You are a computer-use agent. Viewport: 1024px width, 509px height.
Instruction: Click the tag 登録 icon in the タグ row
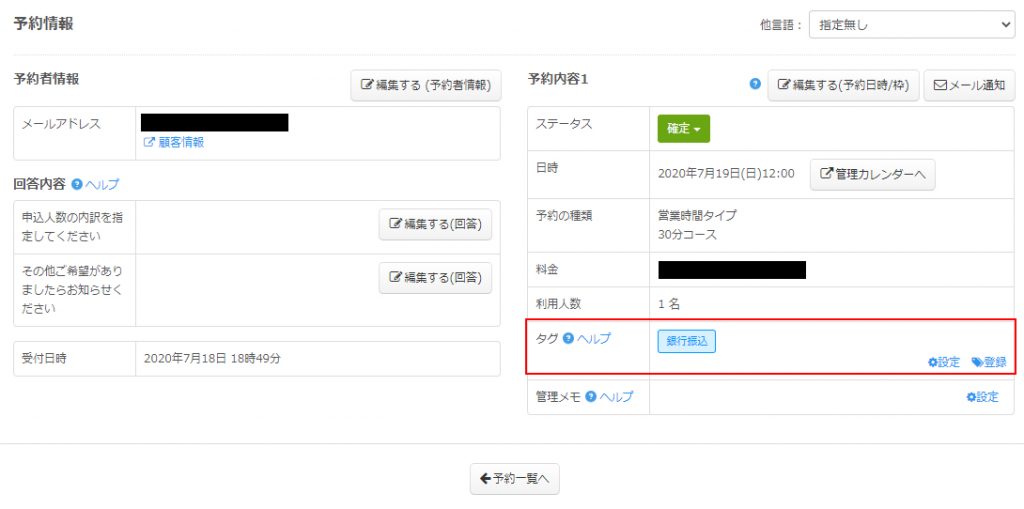(977, 362)
